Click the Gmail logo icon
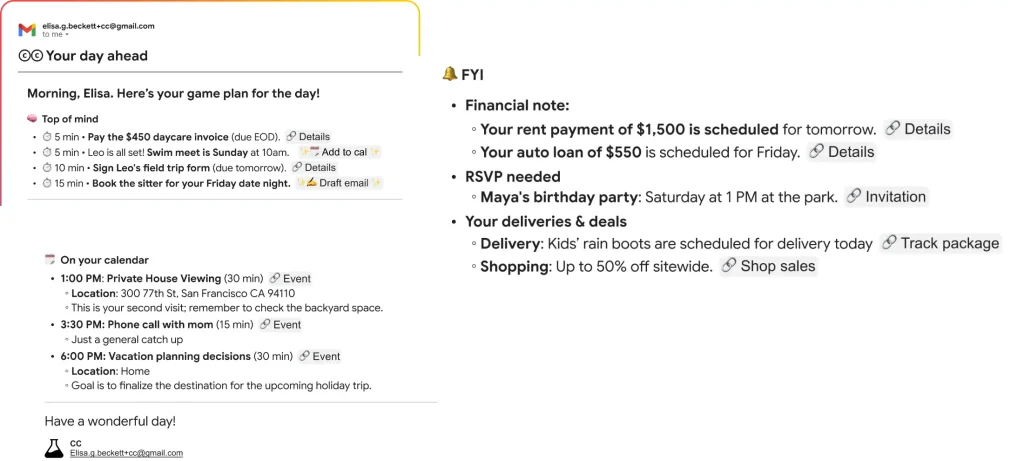 [x=27, y=30]
